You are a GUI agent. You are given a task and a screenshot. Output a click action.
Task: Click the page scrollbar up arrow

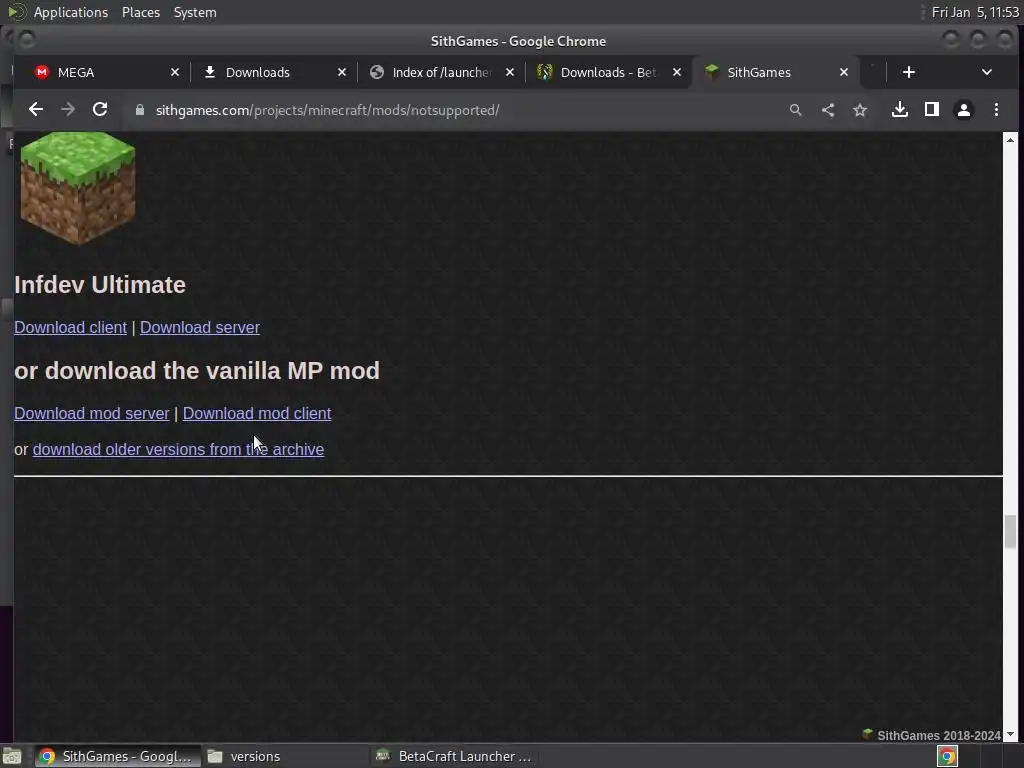point(1010,140)
